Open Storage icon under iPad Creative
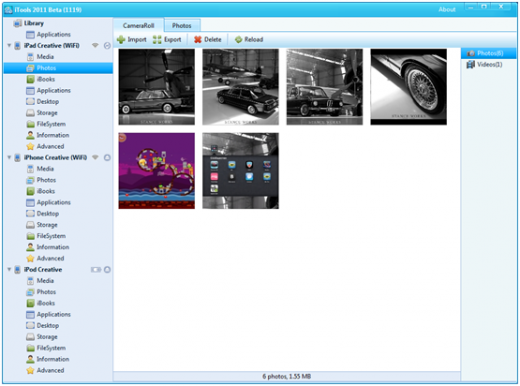 coord(30,113)
